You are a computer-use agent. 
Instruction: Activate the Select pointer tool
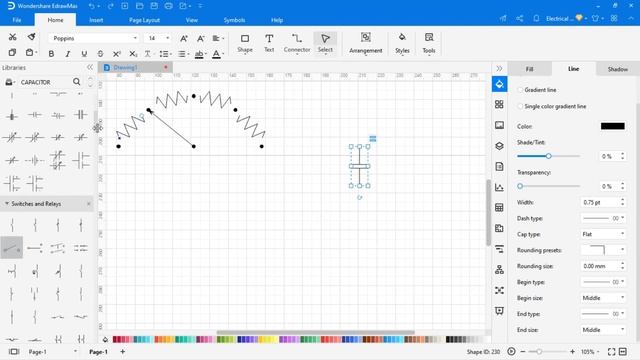pyautogui.click(x=325, y=43)
